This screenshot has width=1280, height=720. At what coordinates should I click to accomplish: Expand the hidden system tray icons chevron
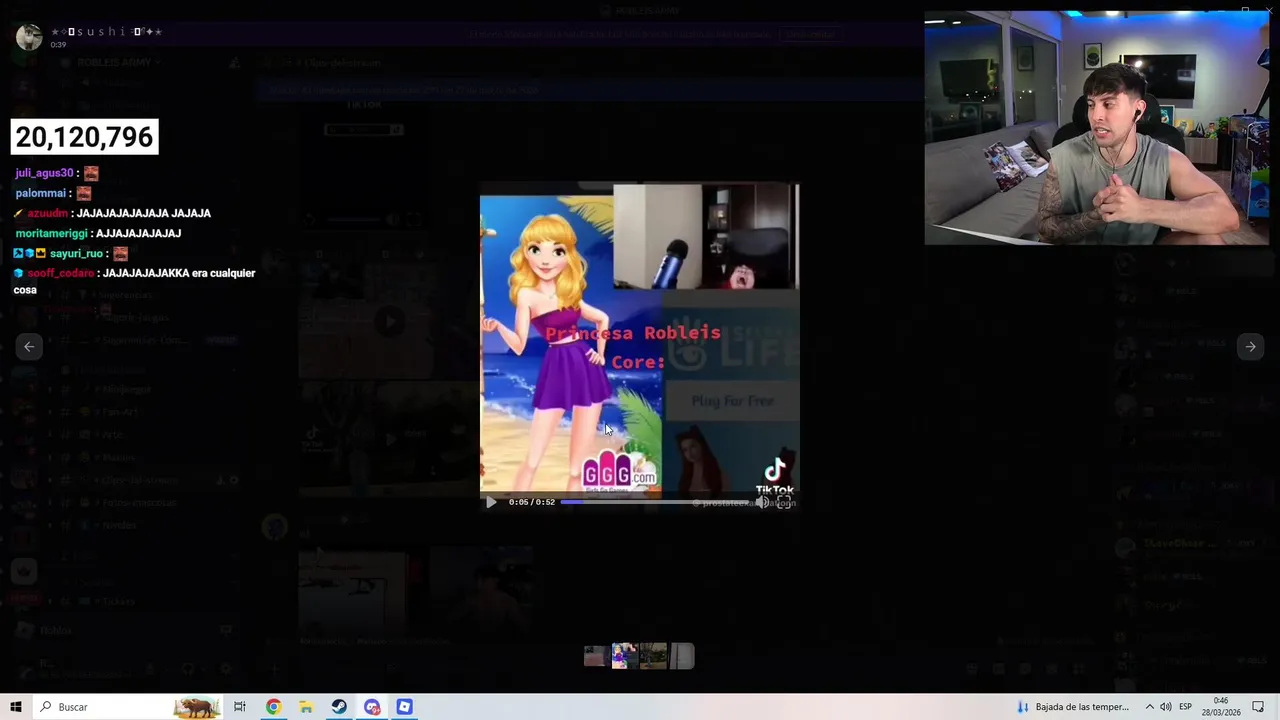click(x=1149, y=707)
